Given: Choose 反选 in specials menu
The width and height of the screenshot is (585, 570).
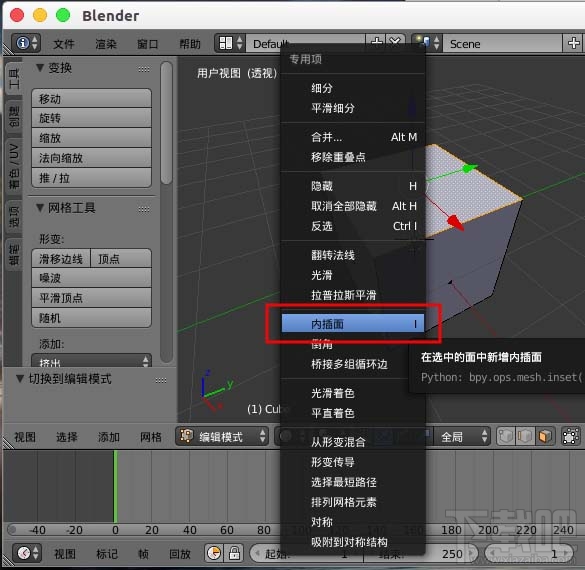Looking at the screenshot, I should click(x=353, y=226).
